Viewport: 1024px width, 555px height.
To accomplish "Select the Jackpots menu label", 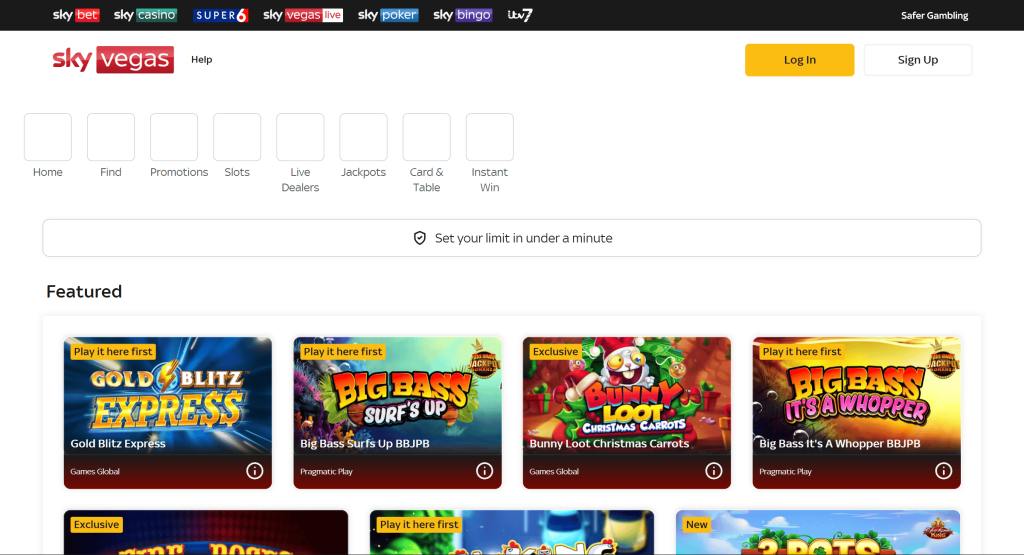I will [364, 172].
